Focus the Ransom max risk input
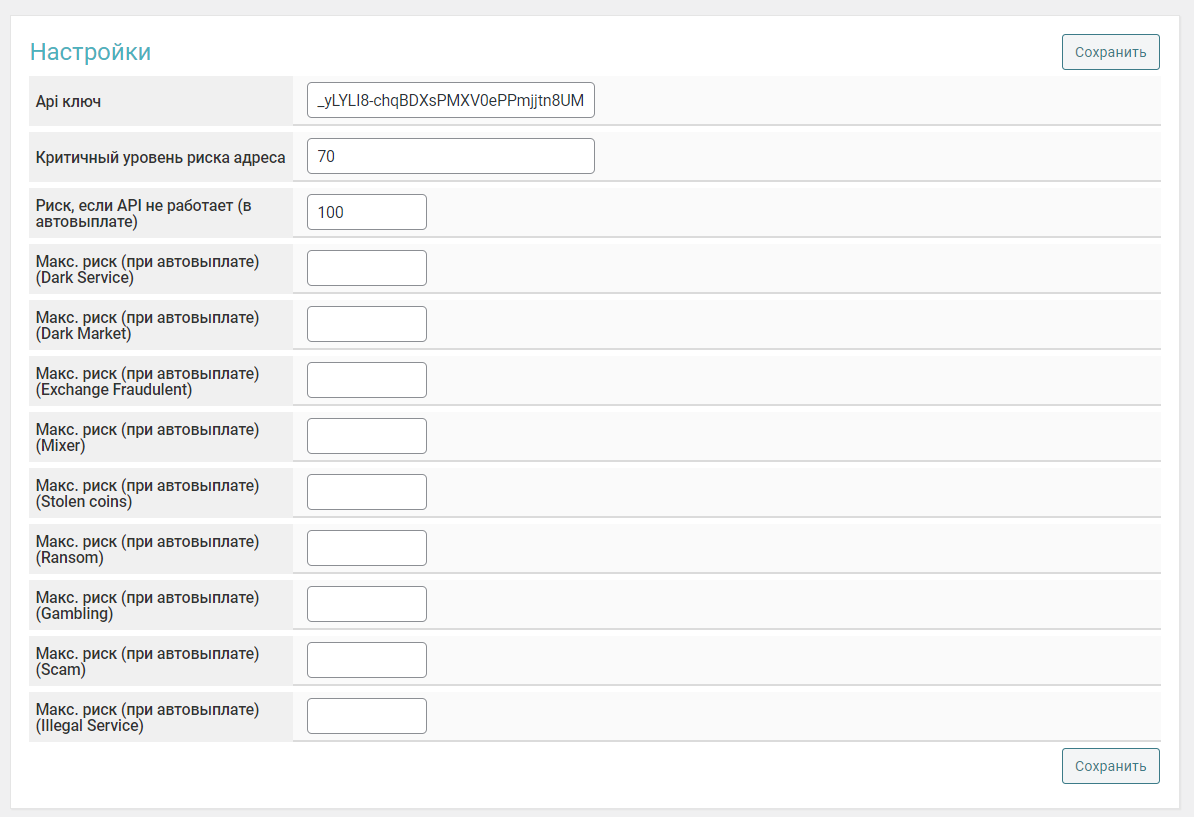The height and width of the screenshot is (817, 1194). tap(366, 548)
